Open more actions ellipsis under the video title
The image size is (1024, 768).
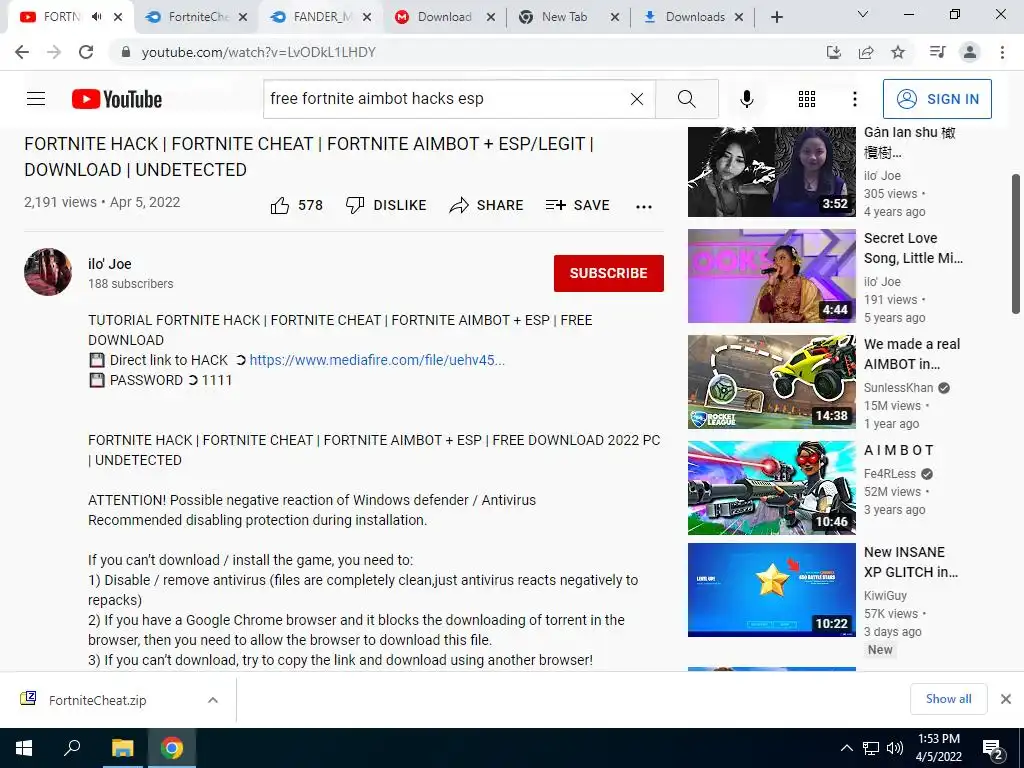point(644,206)
